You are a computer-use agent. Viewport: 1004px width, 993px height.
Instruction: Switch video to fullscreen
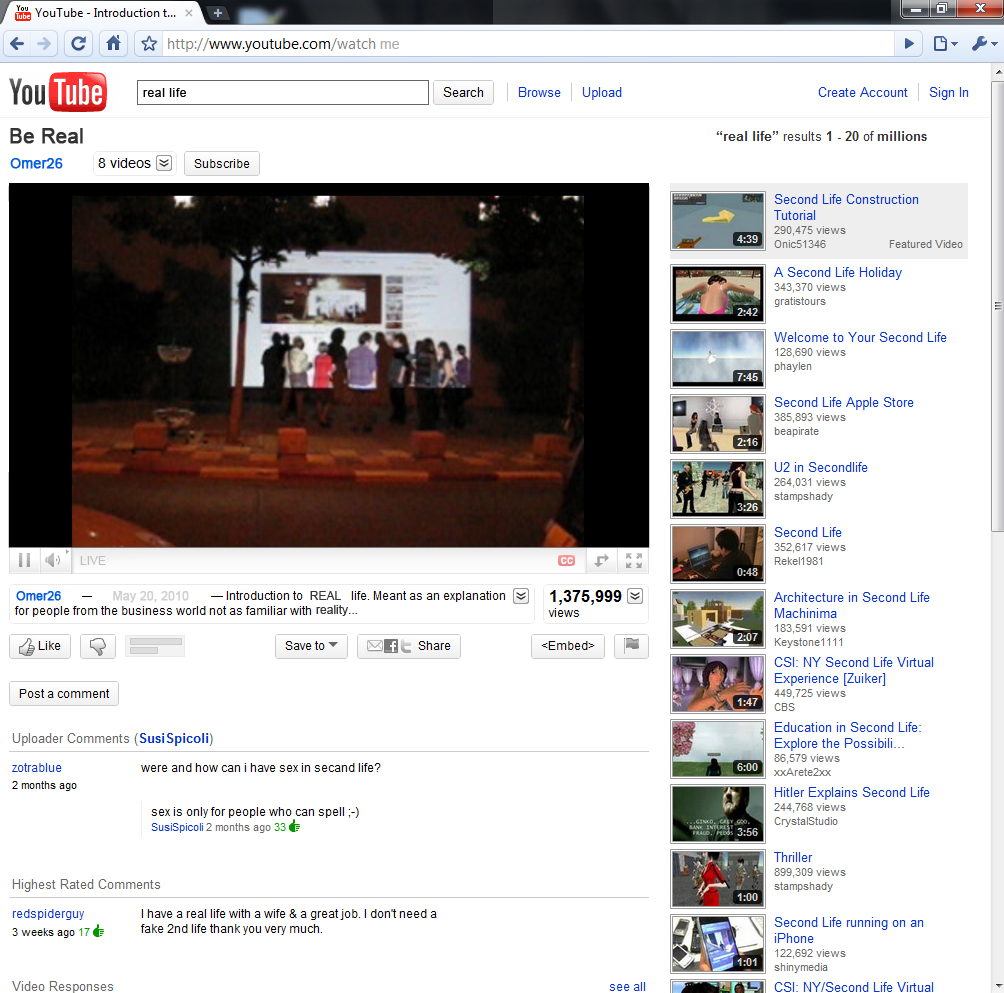(x=633, y=561)
